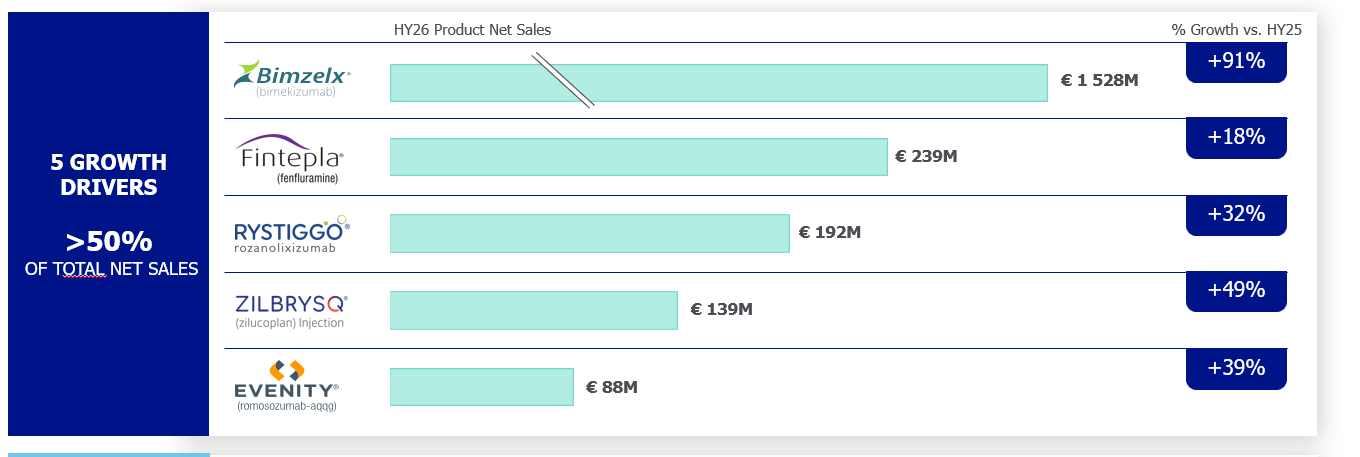
Task: Select the 'HY26 Product Net Sales' column header
Action: 472,30
